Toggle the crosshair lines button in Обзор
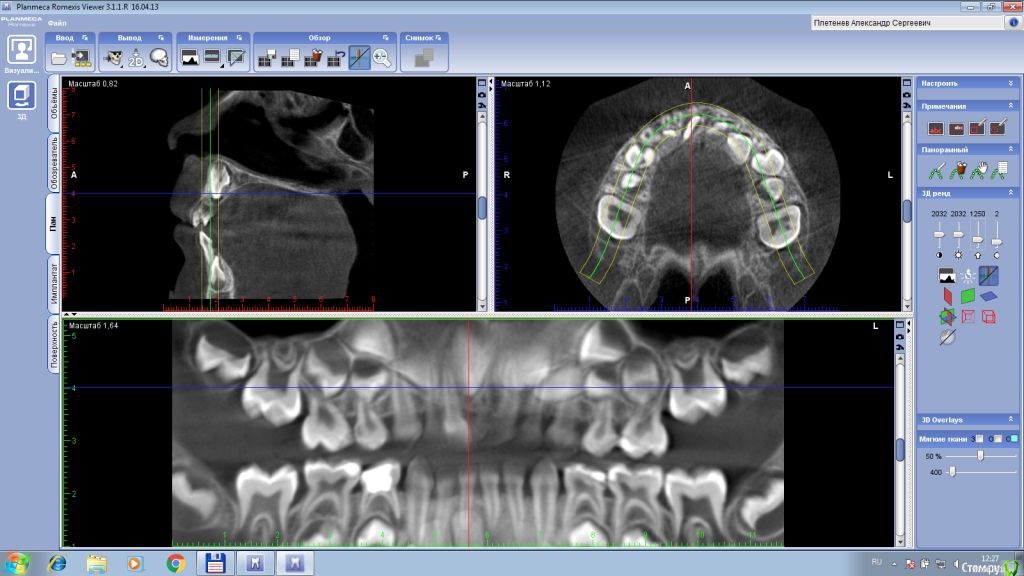1024x576 pixels. [358, 59]
